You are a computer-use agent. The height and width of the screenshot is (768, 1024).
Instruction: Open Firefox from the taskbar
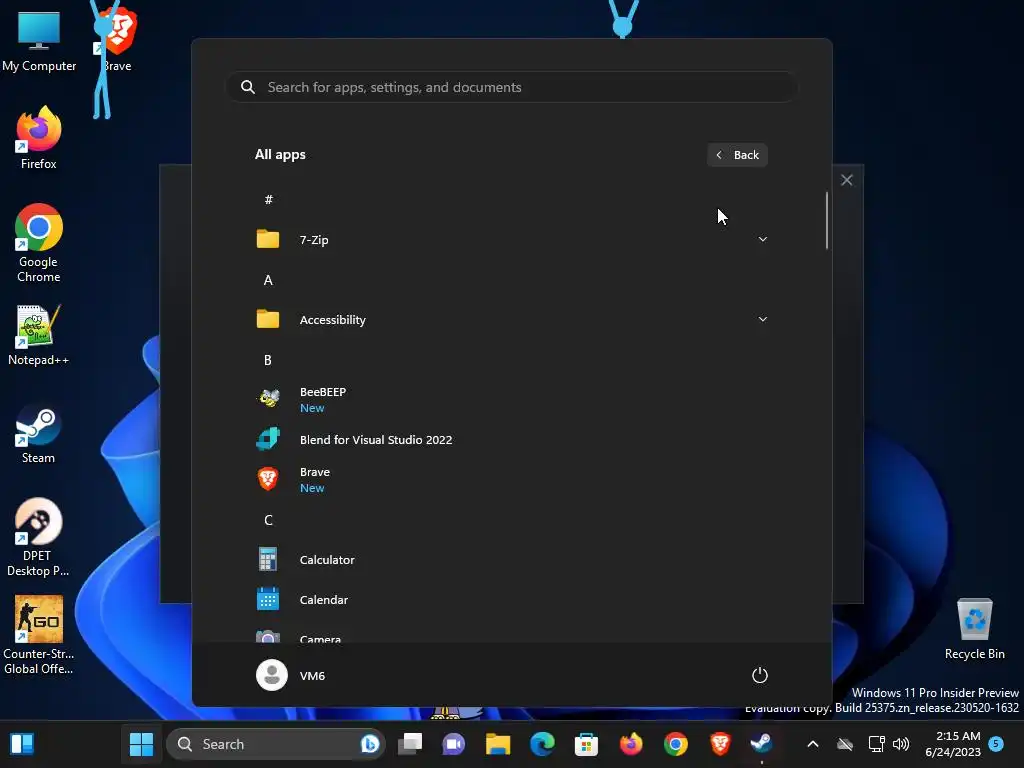click(631, 744)
